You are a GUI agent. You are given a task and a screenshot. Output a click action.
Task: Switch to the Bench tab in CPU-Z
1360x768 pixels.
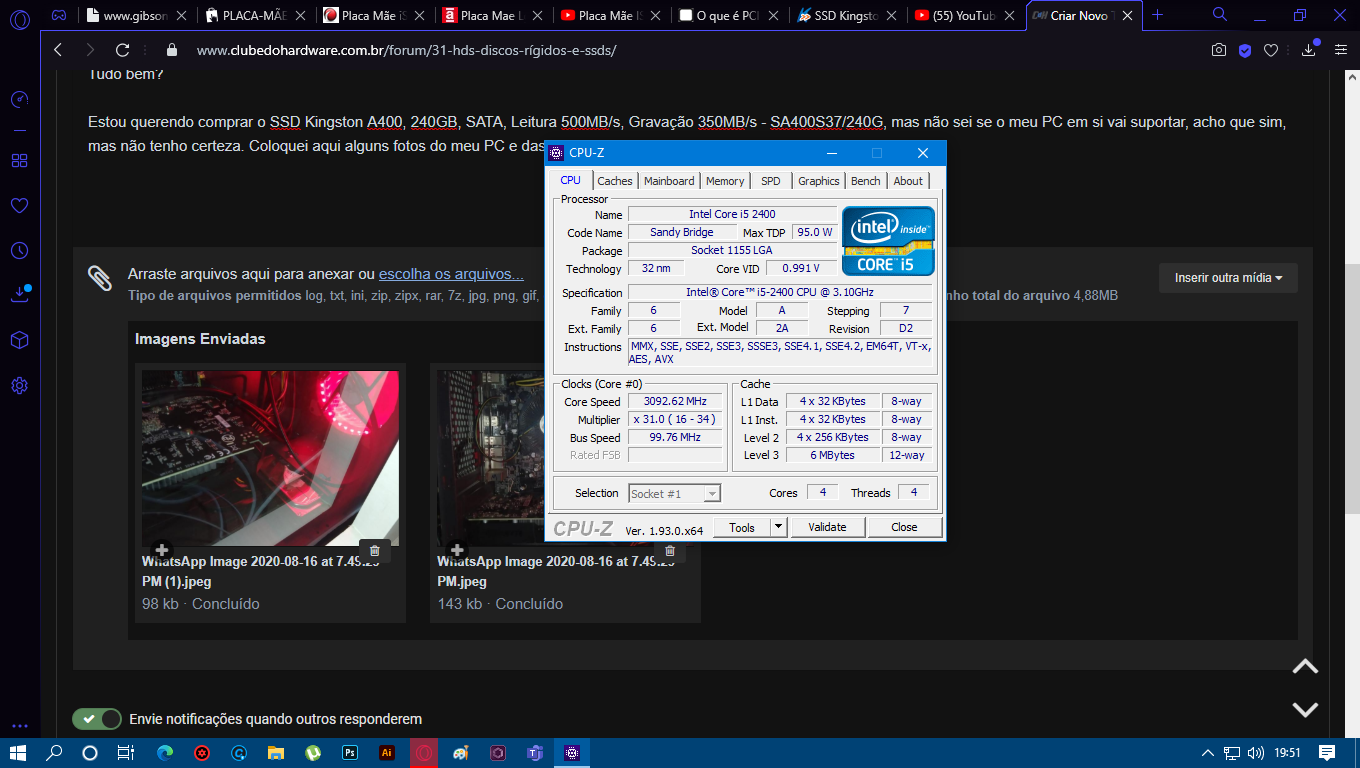(x=866, y=181)
